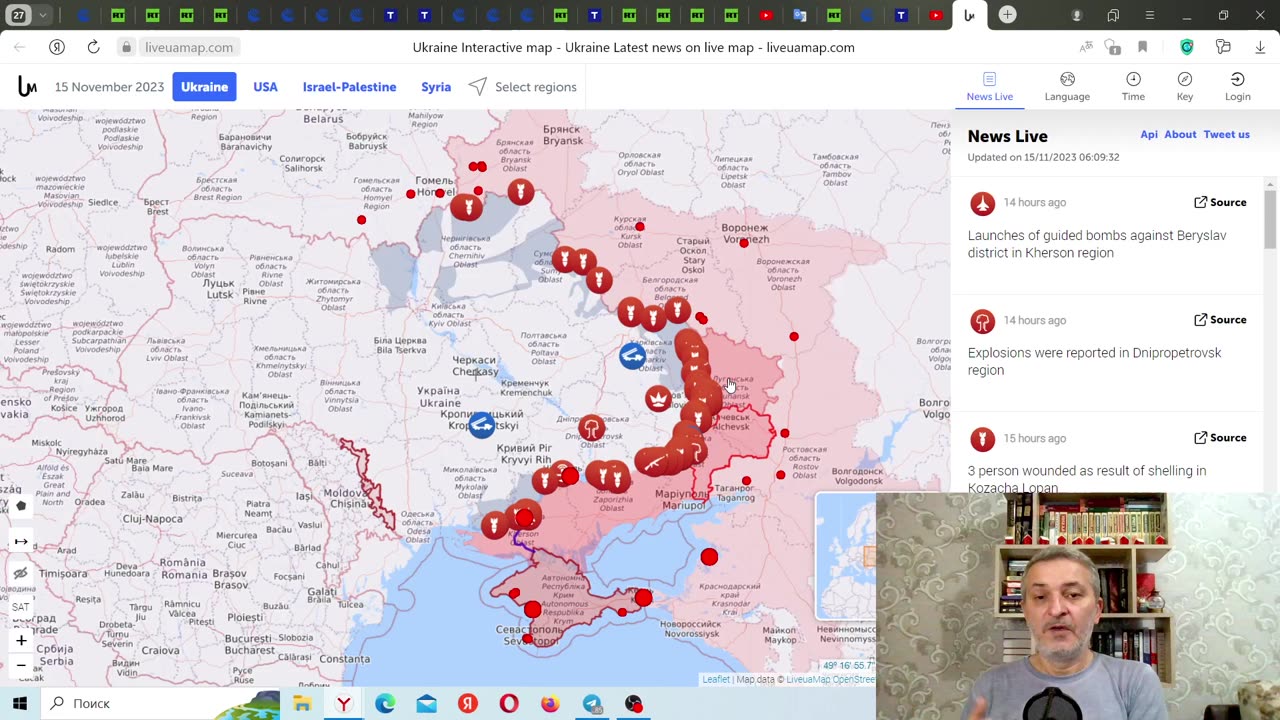1280x720 pixels.
Task: Activate the distance measure arrow tool
Action: point(21,541)
